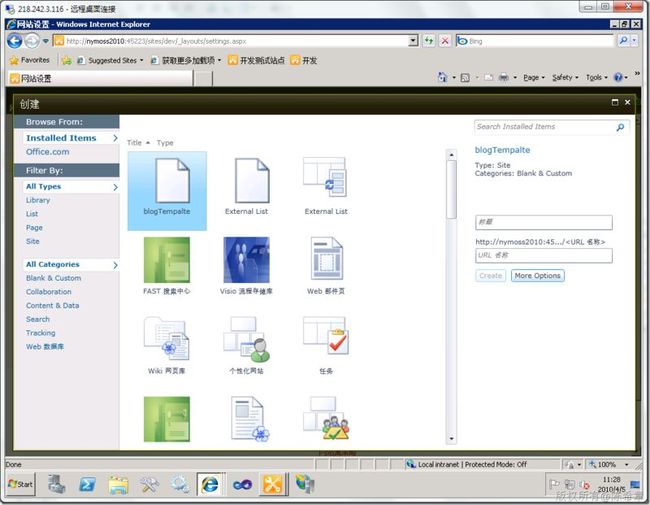Click the search icon in Search Installed Items
Screen dimensions: 650x505
pos(620,127)
